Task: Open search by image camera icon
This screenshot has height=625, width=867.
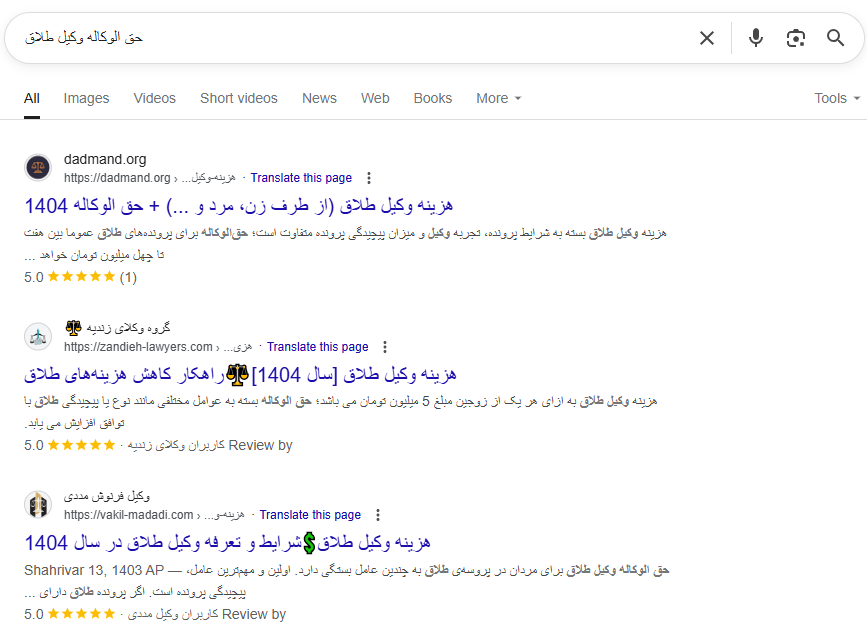Action: (x=796, y=38)
